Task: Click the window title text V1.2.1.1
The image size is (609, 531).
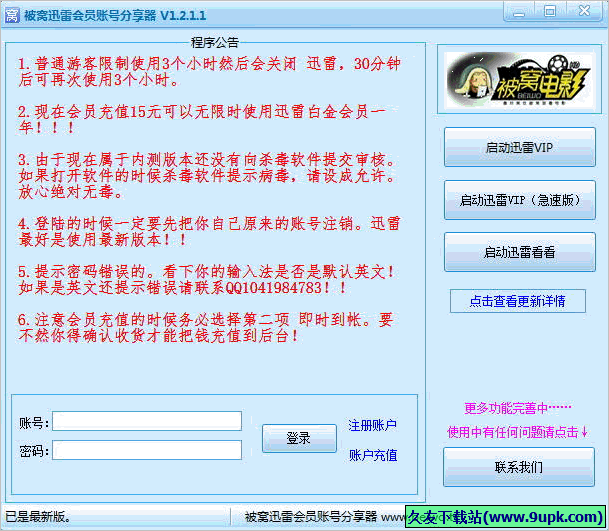Action: 183,16
